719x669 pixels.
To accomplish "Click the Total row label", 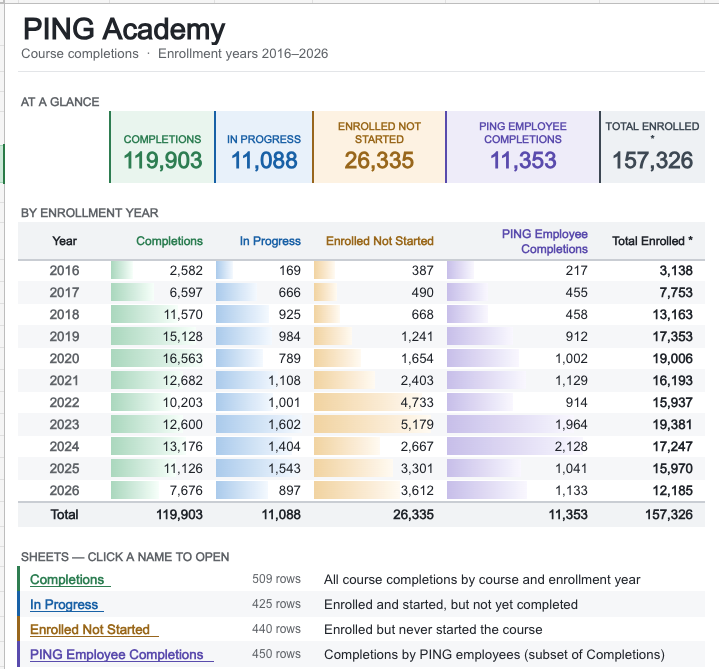I will (64, 514).
